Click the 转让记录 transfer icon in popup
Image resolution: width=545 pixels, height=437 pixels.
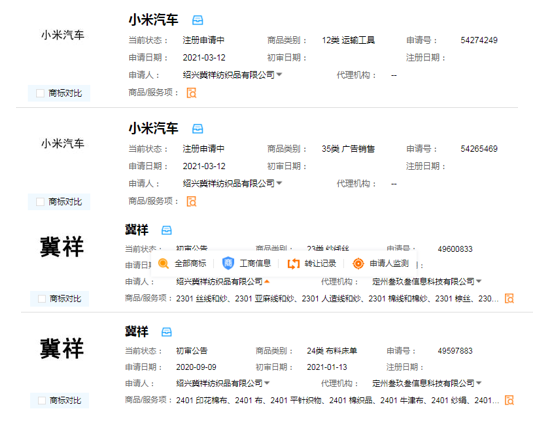point(293,264)
